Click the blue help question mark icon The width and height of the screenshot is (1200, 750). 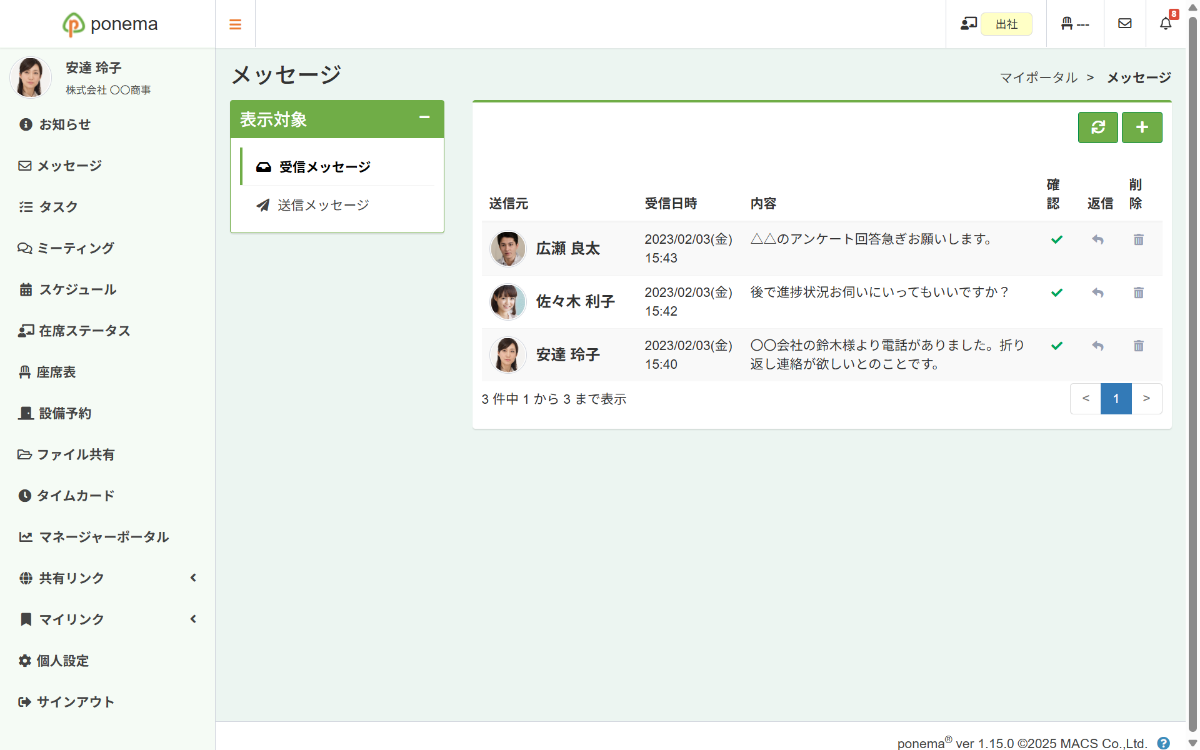(x=1163, y=743)
